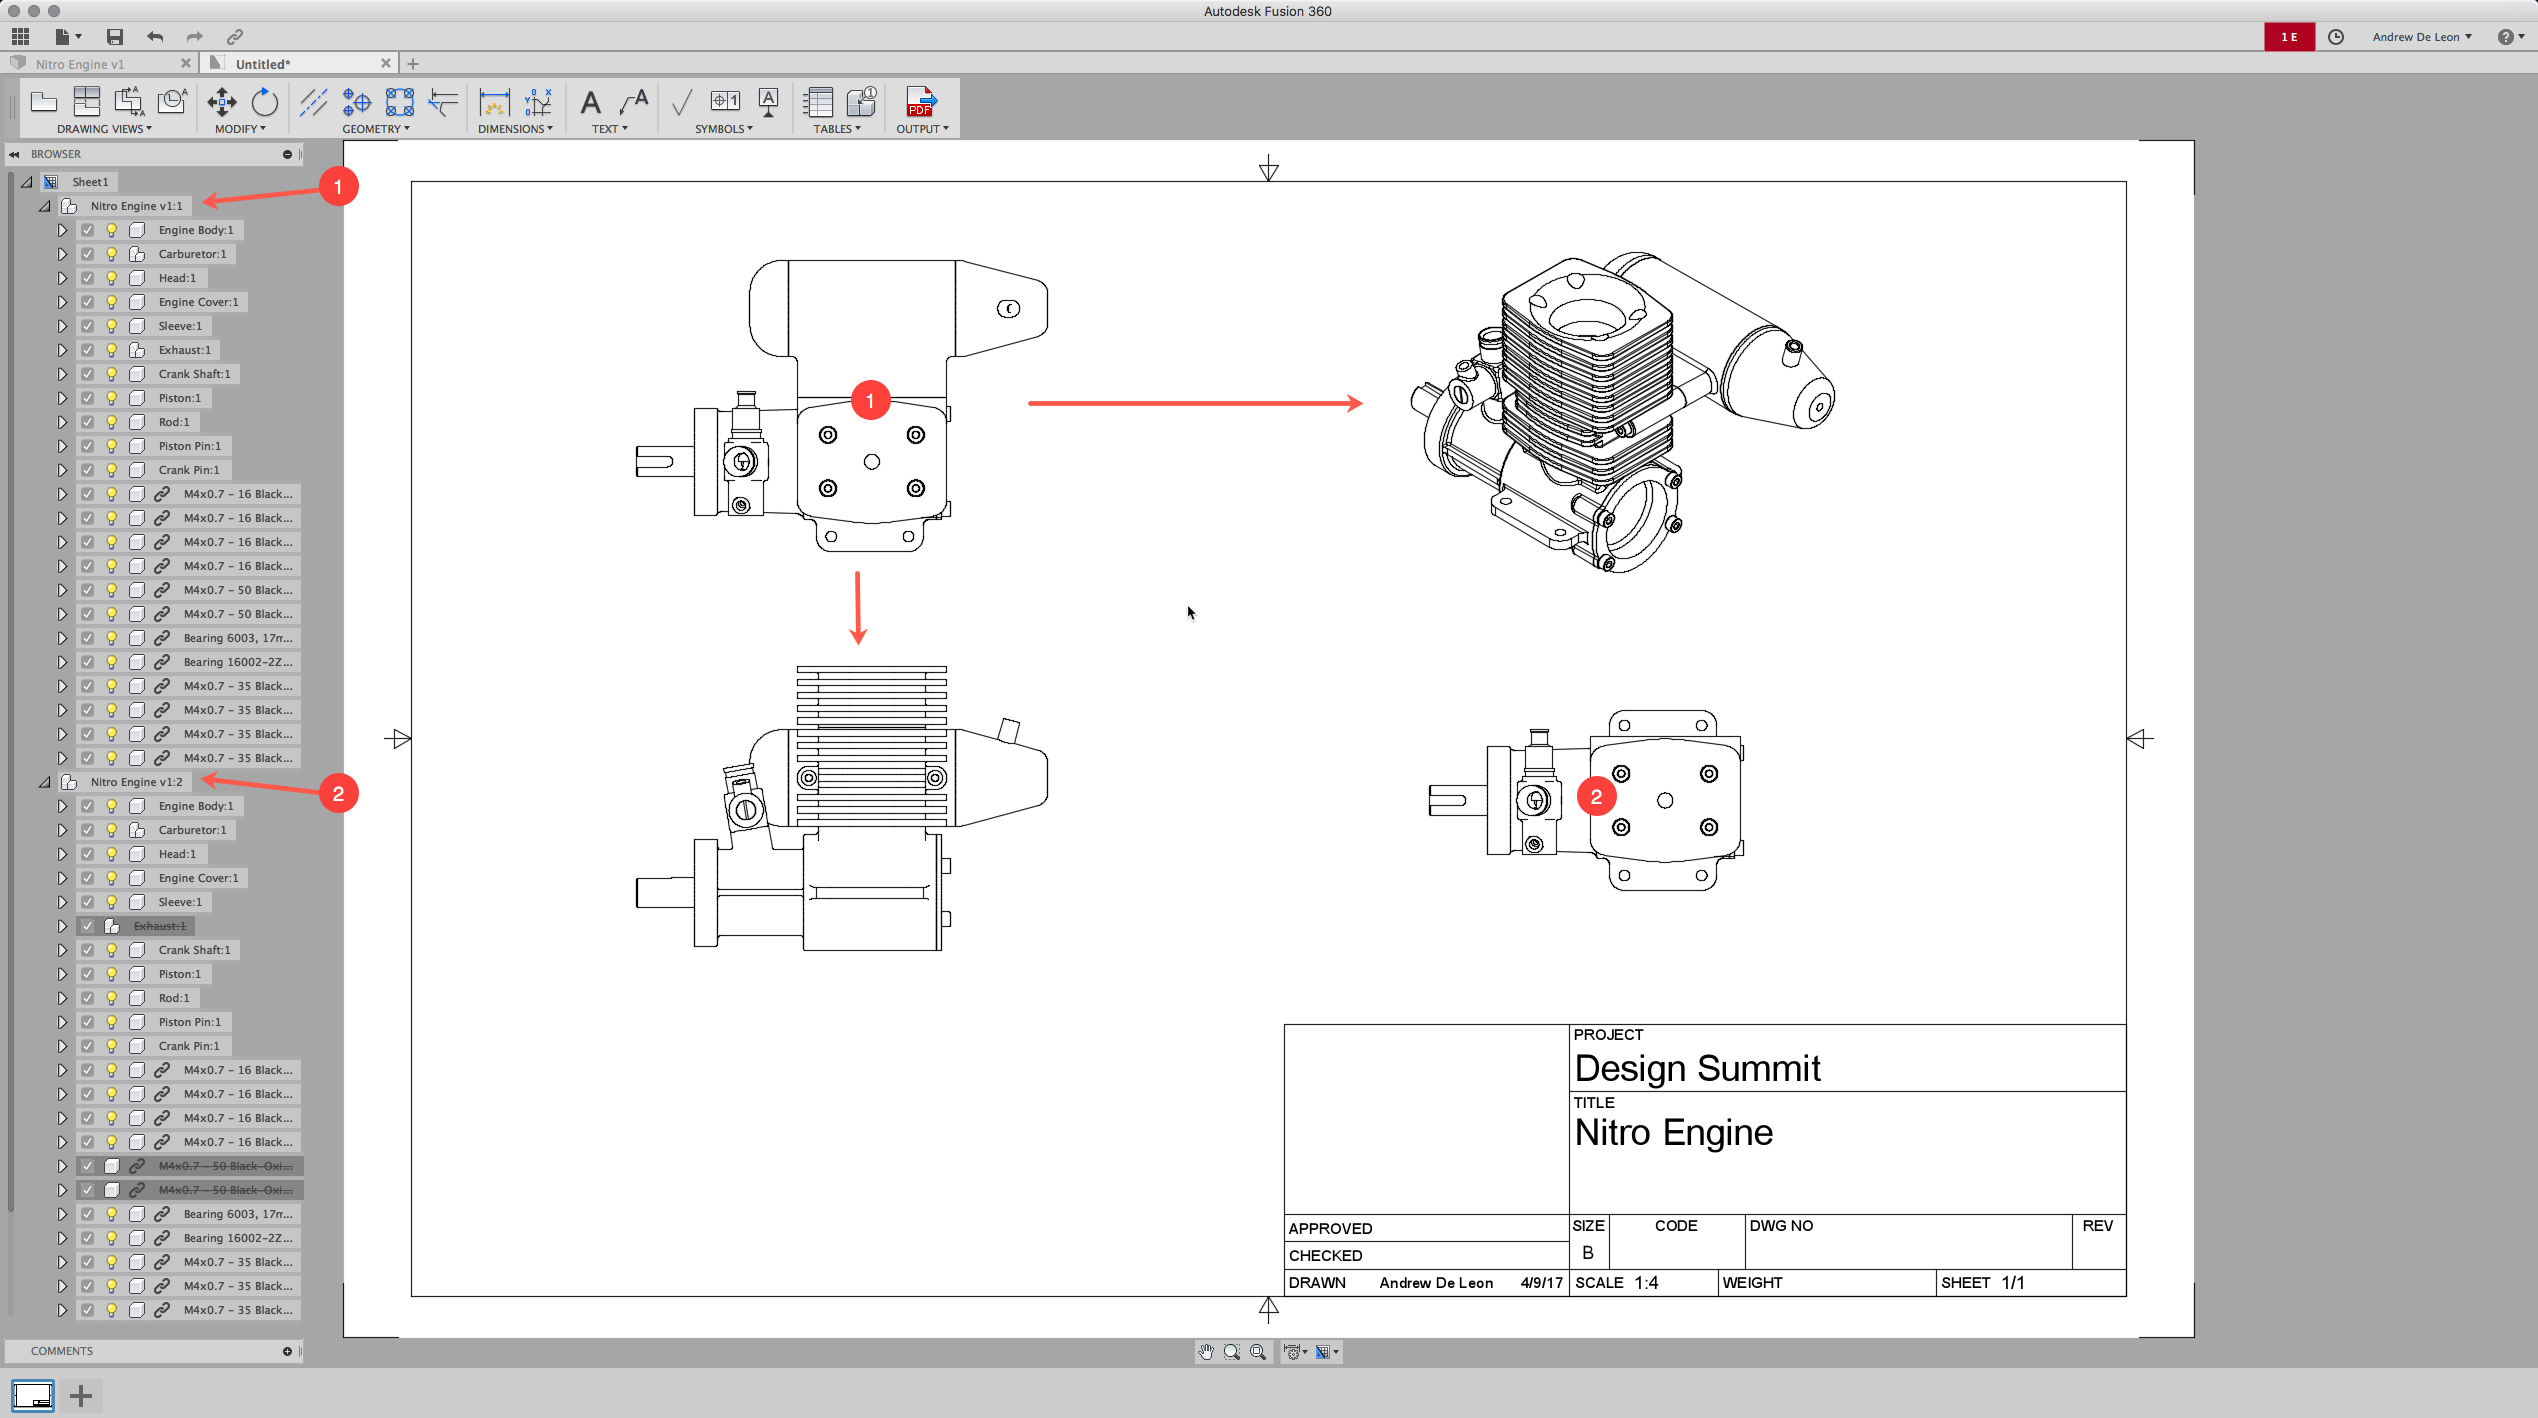Image resolution: width=2538 pixels, height=1418 pixels.
Task: Activate the Zoom Window tool
Action: click(1232, 1352)
